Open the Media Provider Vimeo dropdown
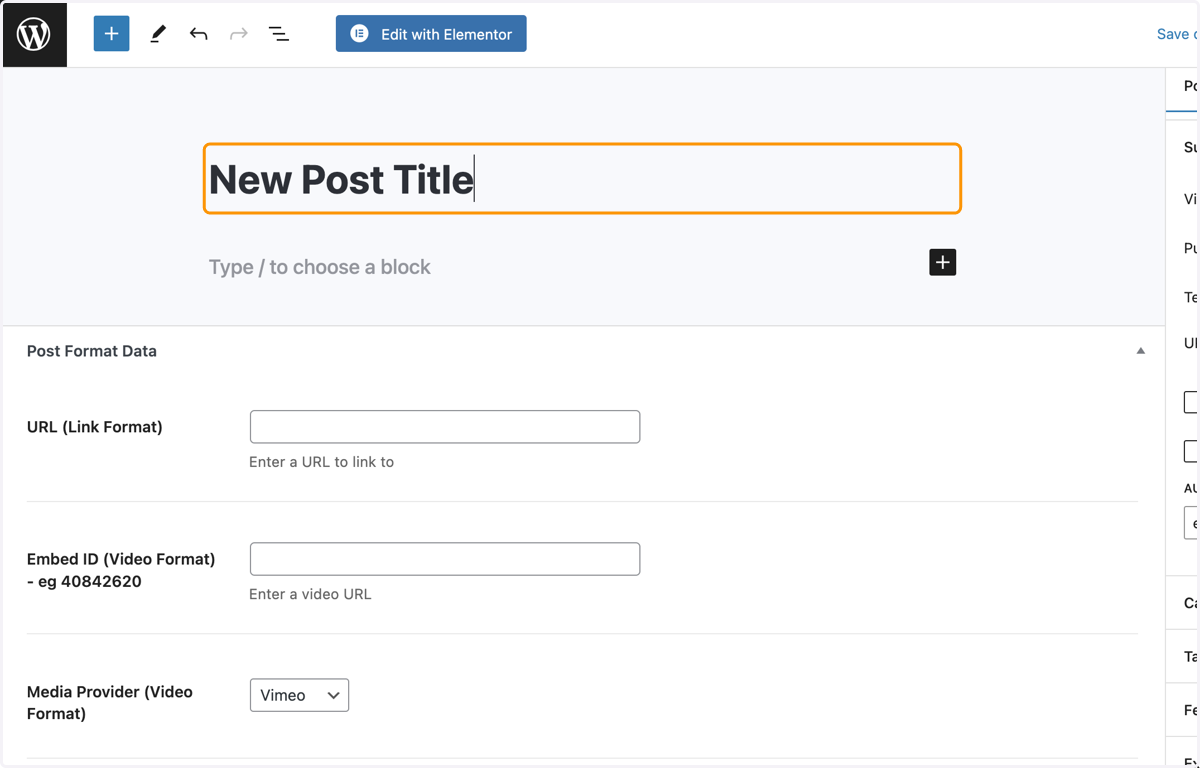Image resolution: width=1200 pixels, height=768 pixels. click(299, 695)
